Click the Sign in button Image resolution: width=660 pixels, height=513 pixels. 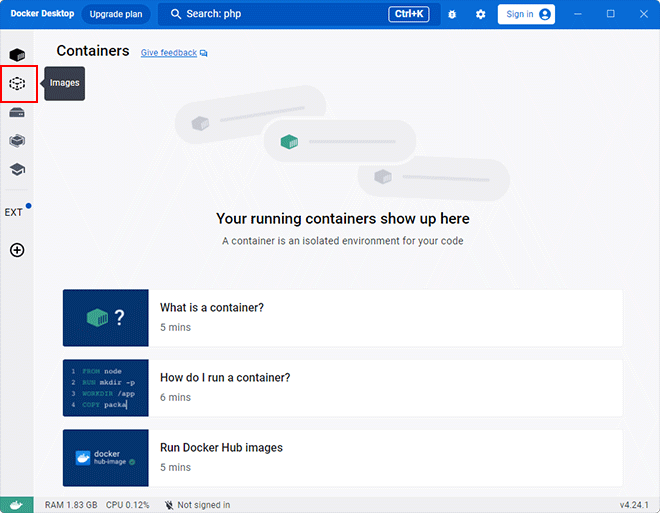click(526, 14)
